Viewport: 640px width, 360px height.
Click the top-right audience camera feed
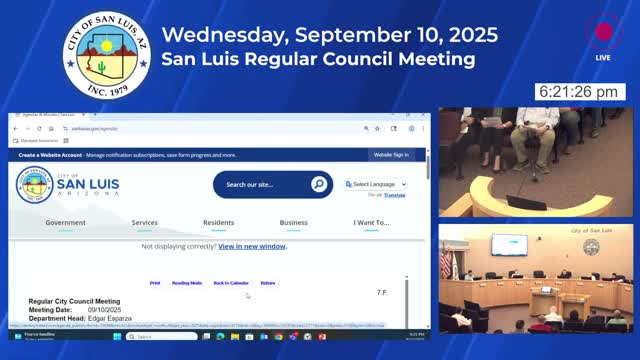click(x=536, y=162)
